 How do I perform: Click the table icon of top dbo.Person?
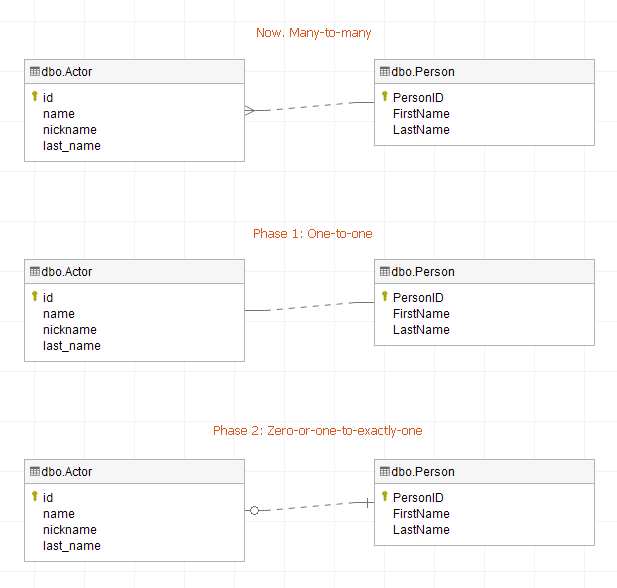tap(385, 72)
